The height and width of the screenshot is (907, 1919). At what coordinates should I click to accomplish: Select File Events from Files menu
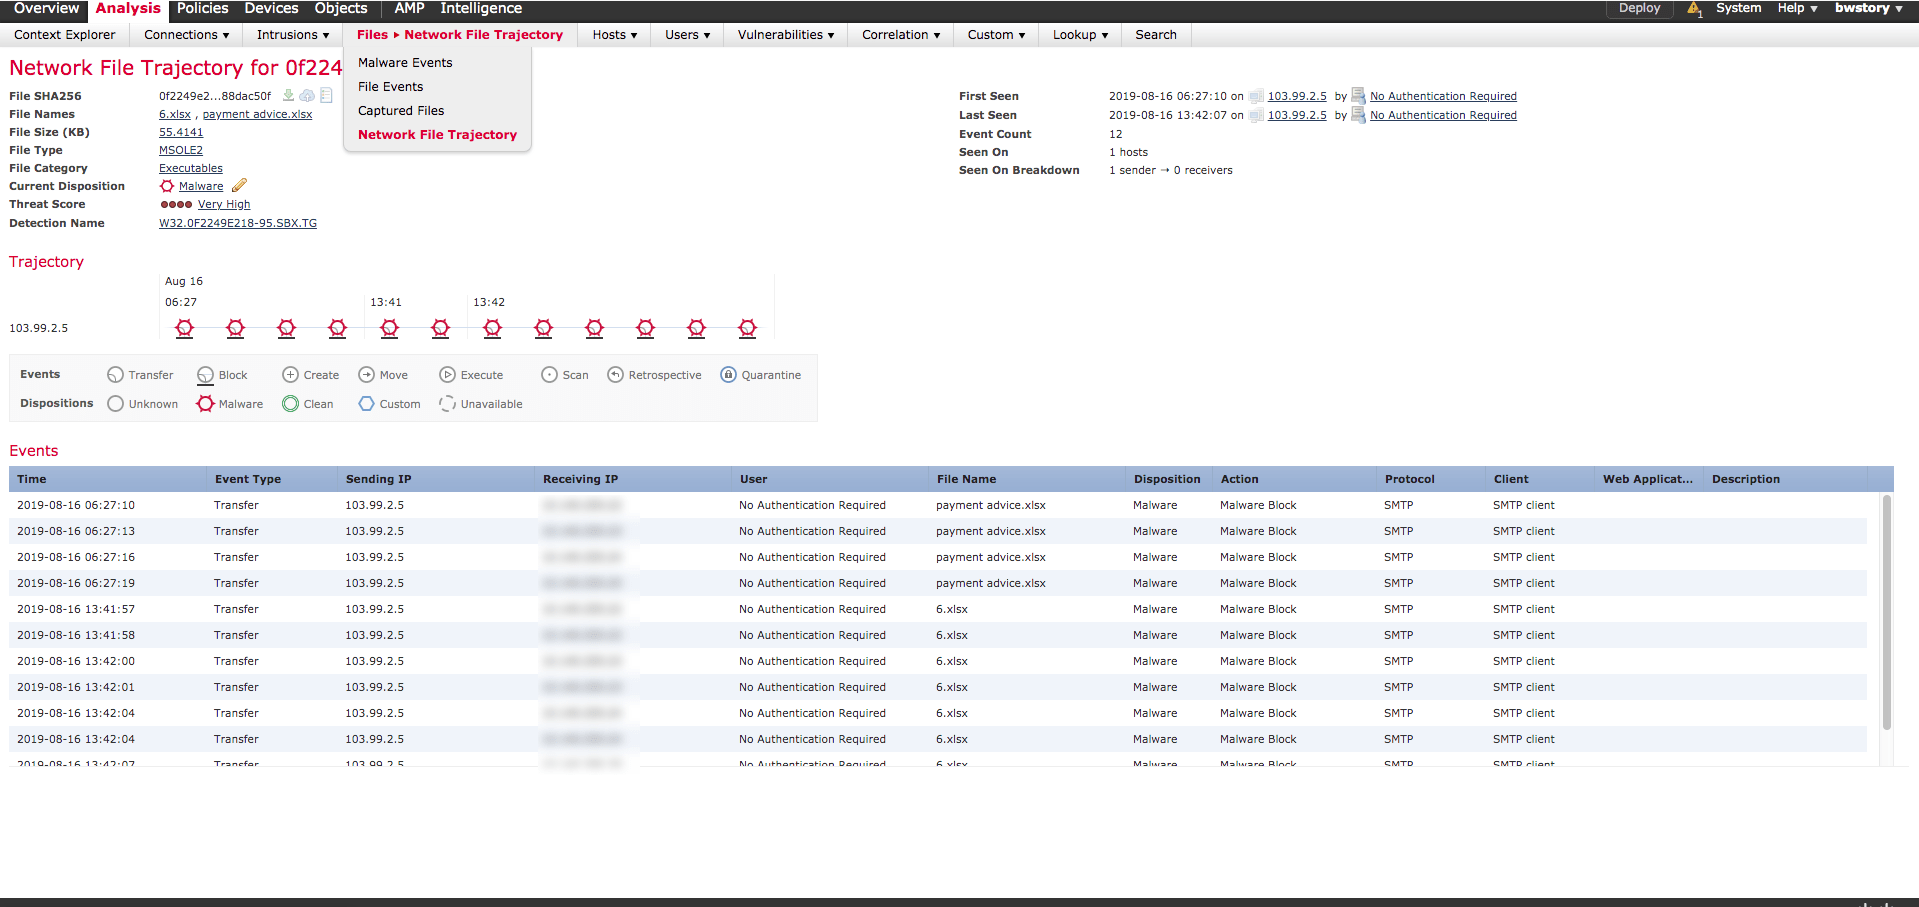click(390, 87)
